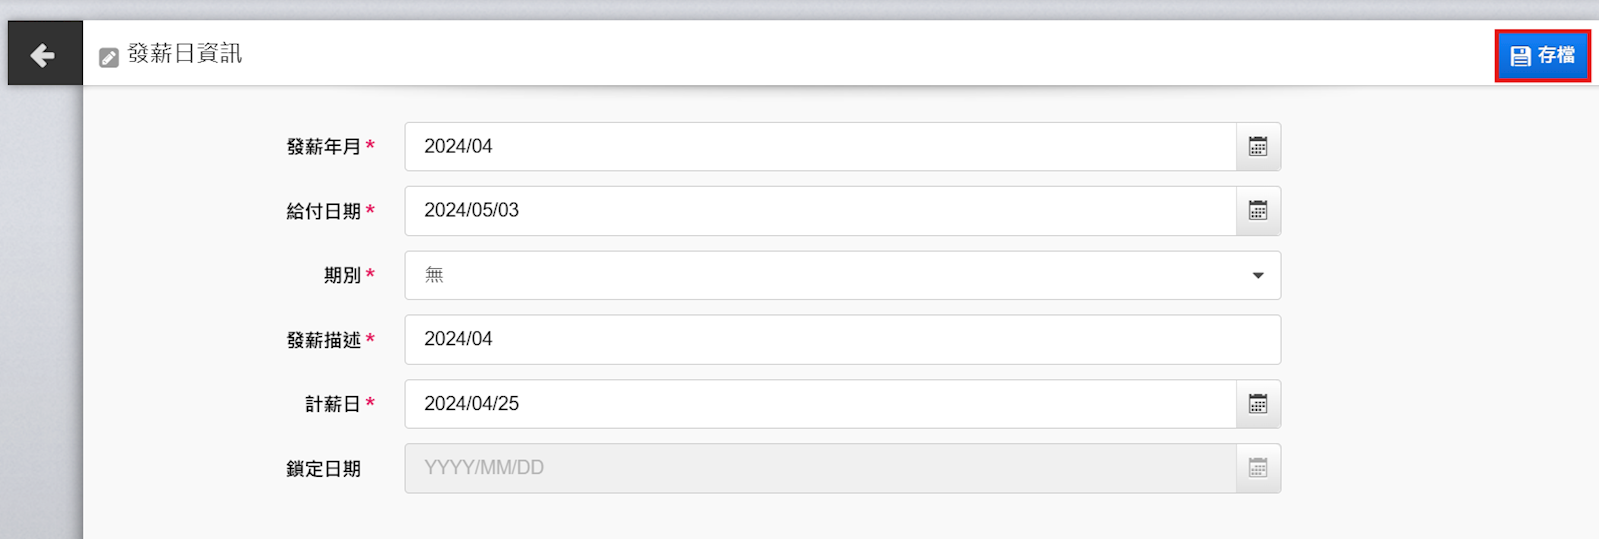Click the 給付日期 field showing 2024/05/03

tap(820, 211)
